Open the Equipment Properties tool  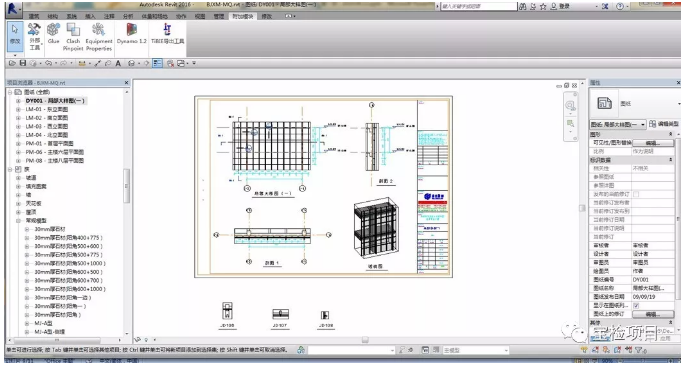tap(99, 37)
